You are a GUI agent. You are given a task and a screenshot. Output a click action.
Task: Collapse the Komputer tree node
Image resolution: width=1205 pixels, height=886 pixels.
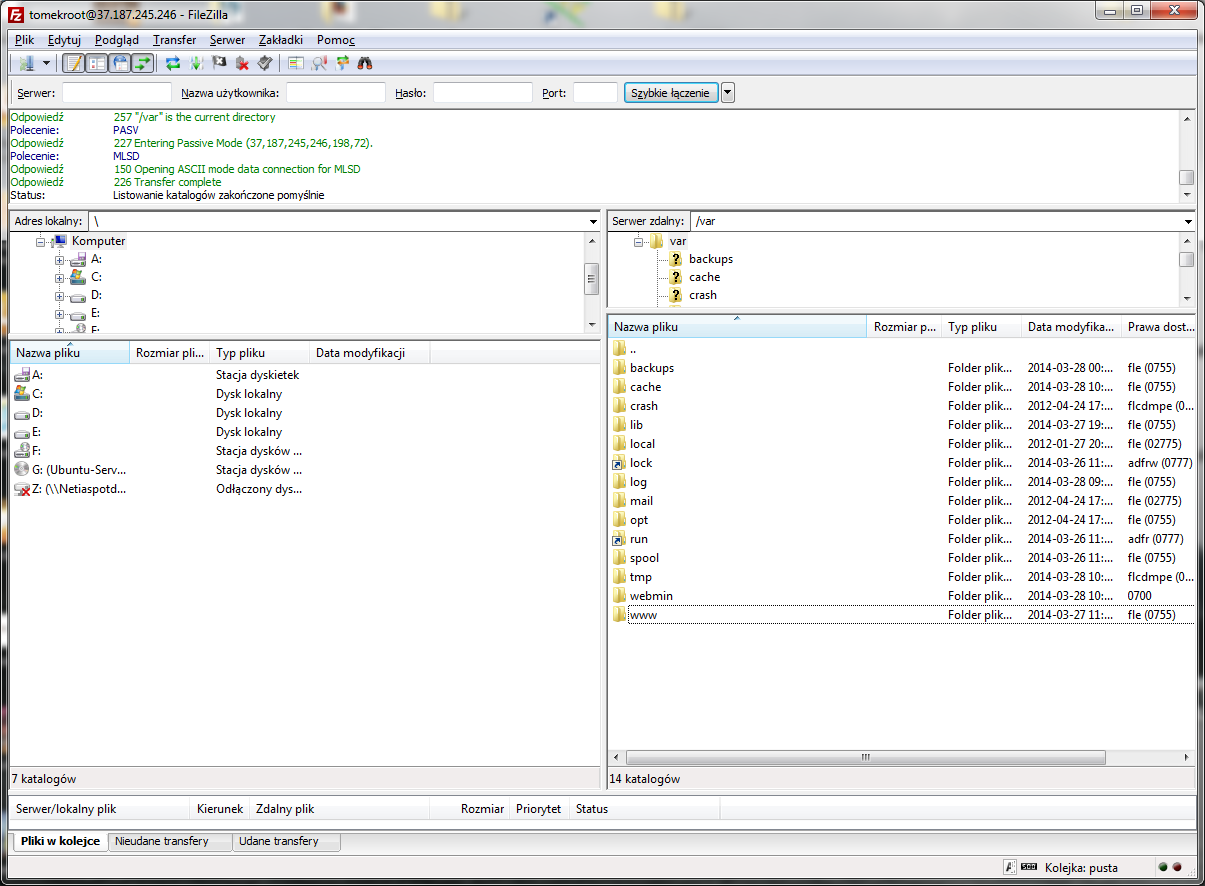coord(41,241)
